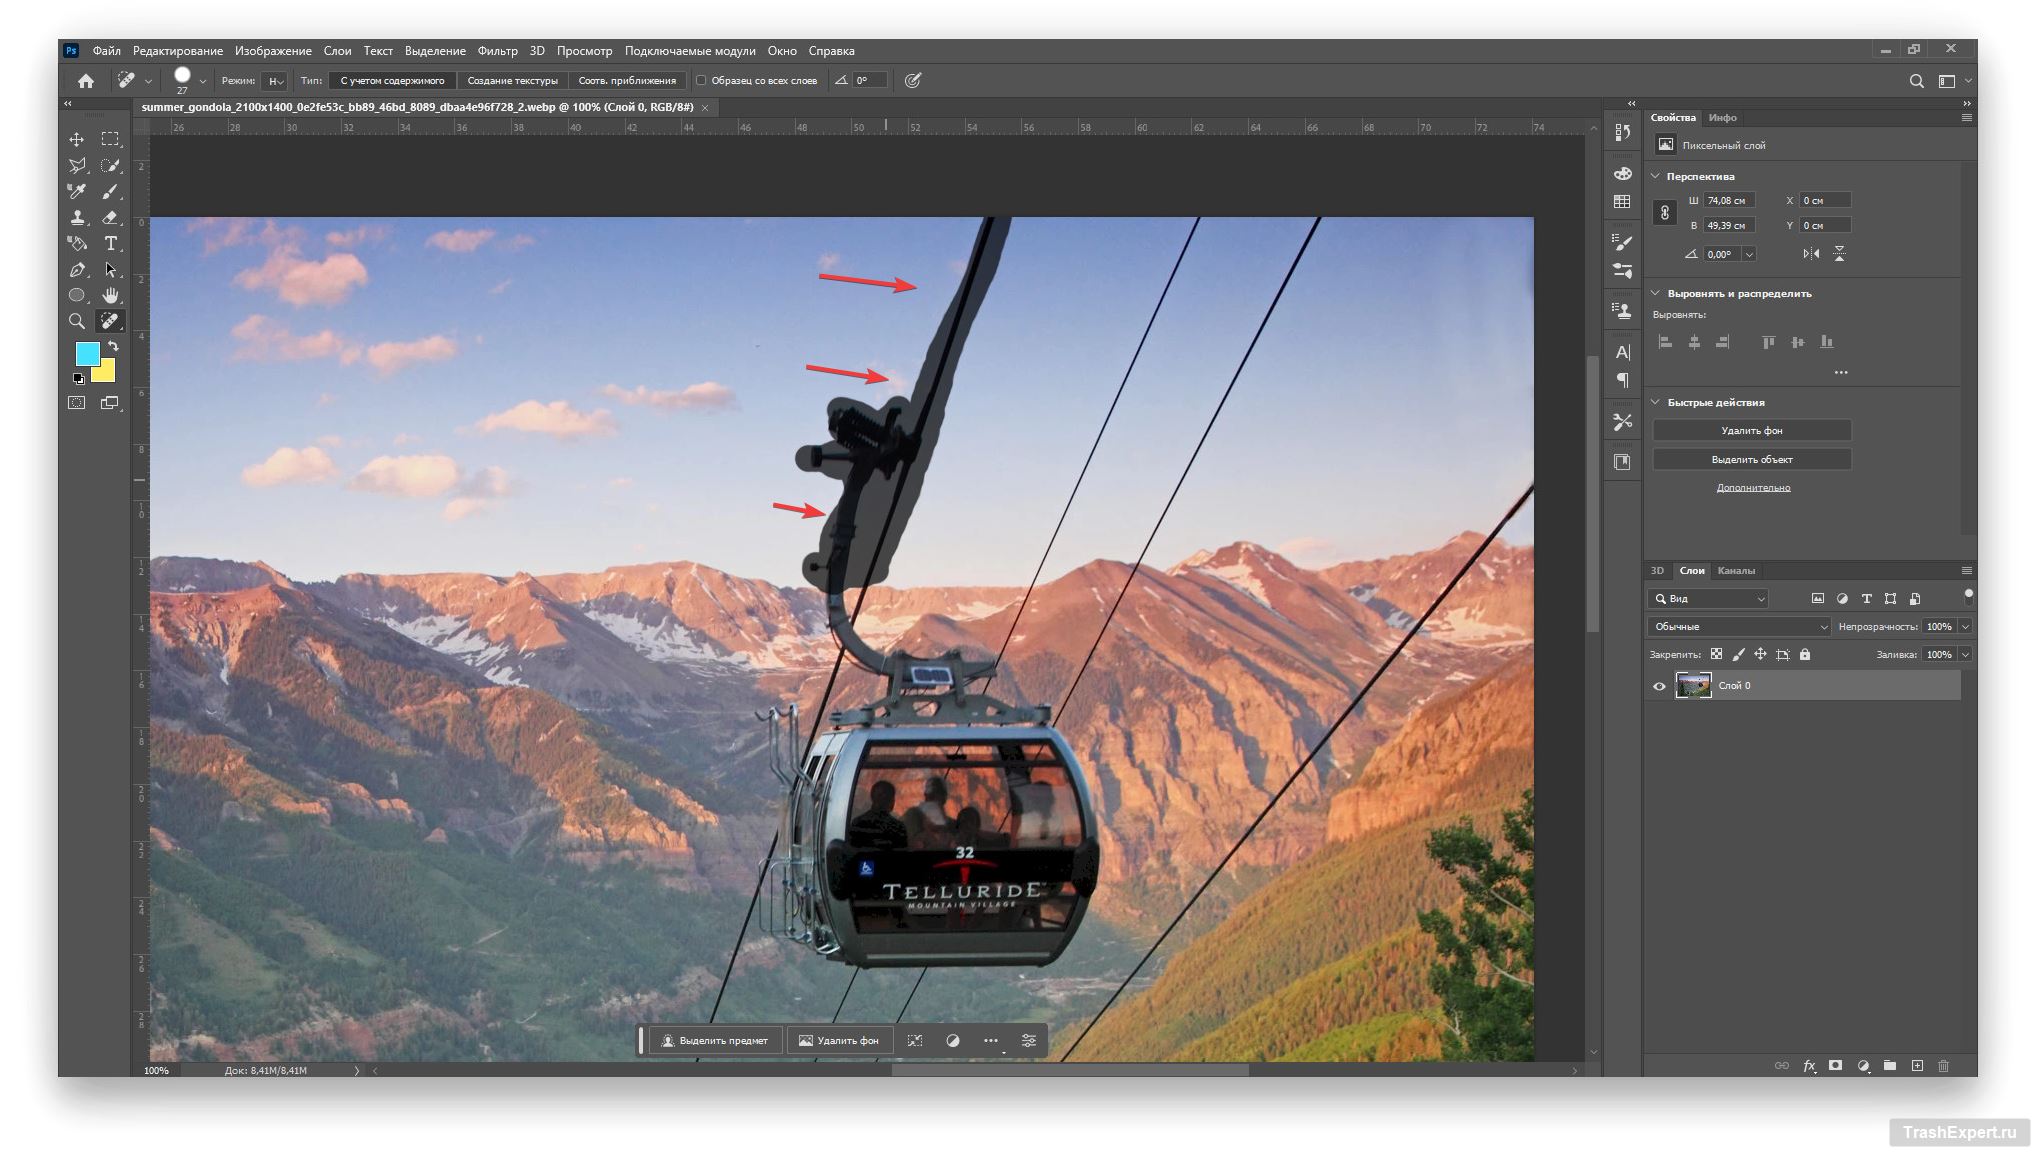The image size is (2036, 1152).
Task: Open the rotation angle dropdown in Properties
Action: (1749, 255)
